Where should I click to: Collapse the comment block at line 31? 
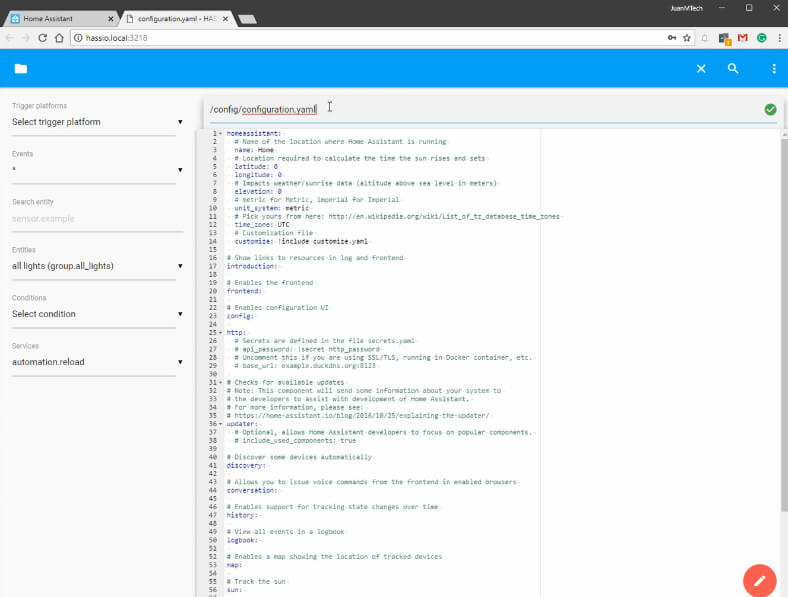(x=221, y=382)
